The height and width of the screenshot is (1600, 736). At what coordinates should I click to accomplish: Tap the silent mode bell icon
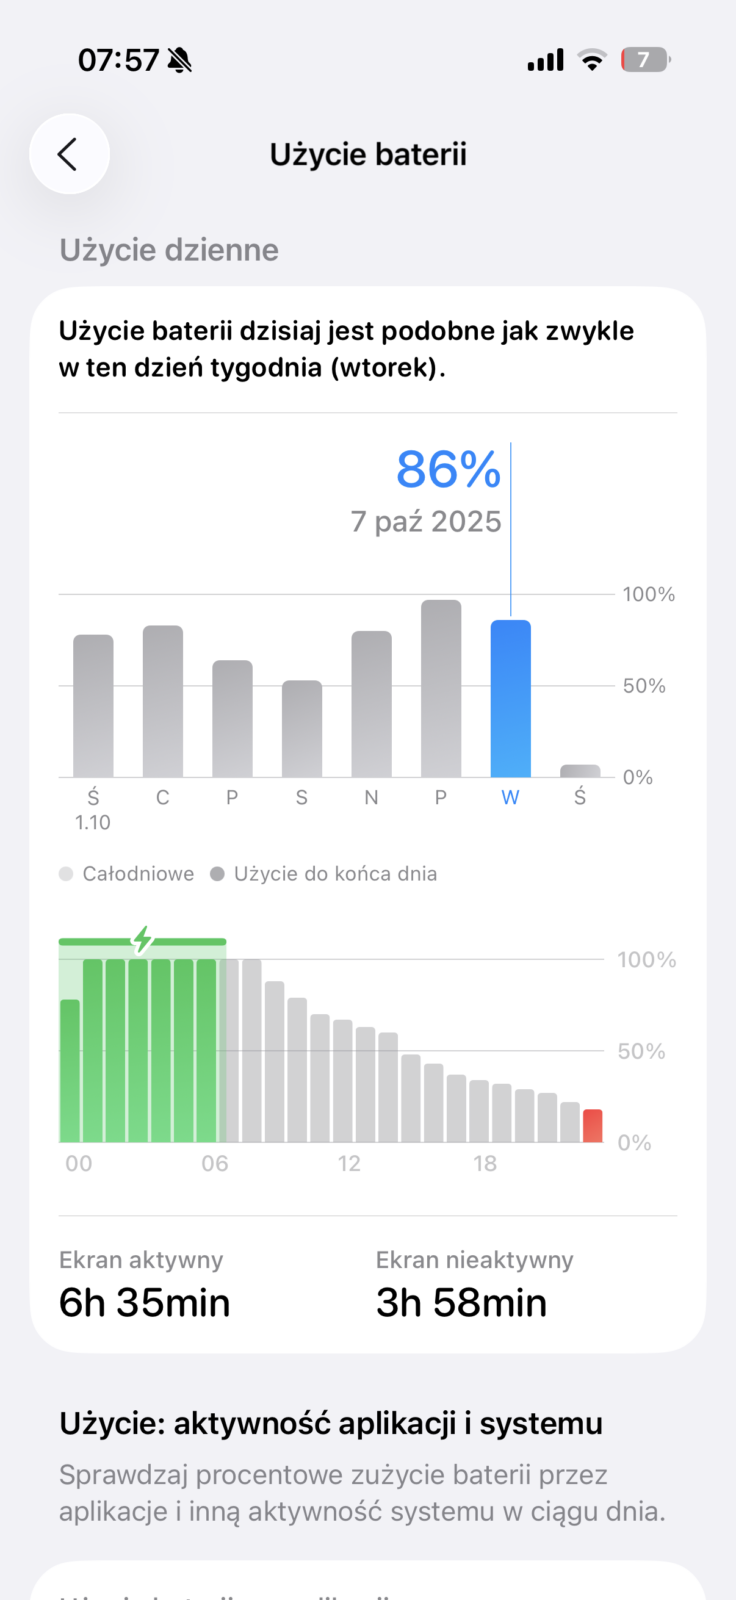pyautogui.click(x=180, y=61)
